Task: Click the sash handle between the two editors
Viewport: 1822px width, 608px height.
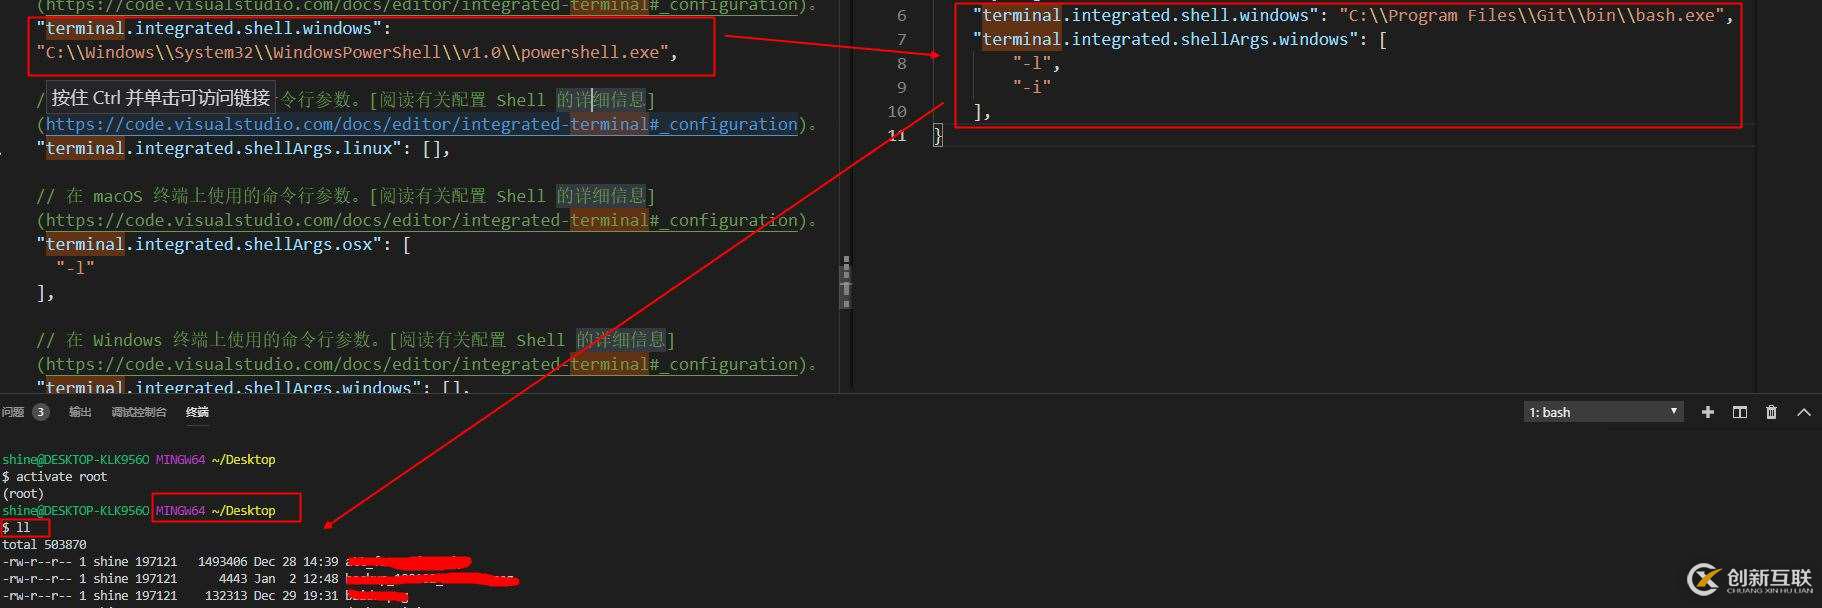Action: pos(846,280)
